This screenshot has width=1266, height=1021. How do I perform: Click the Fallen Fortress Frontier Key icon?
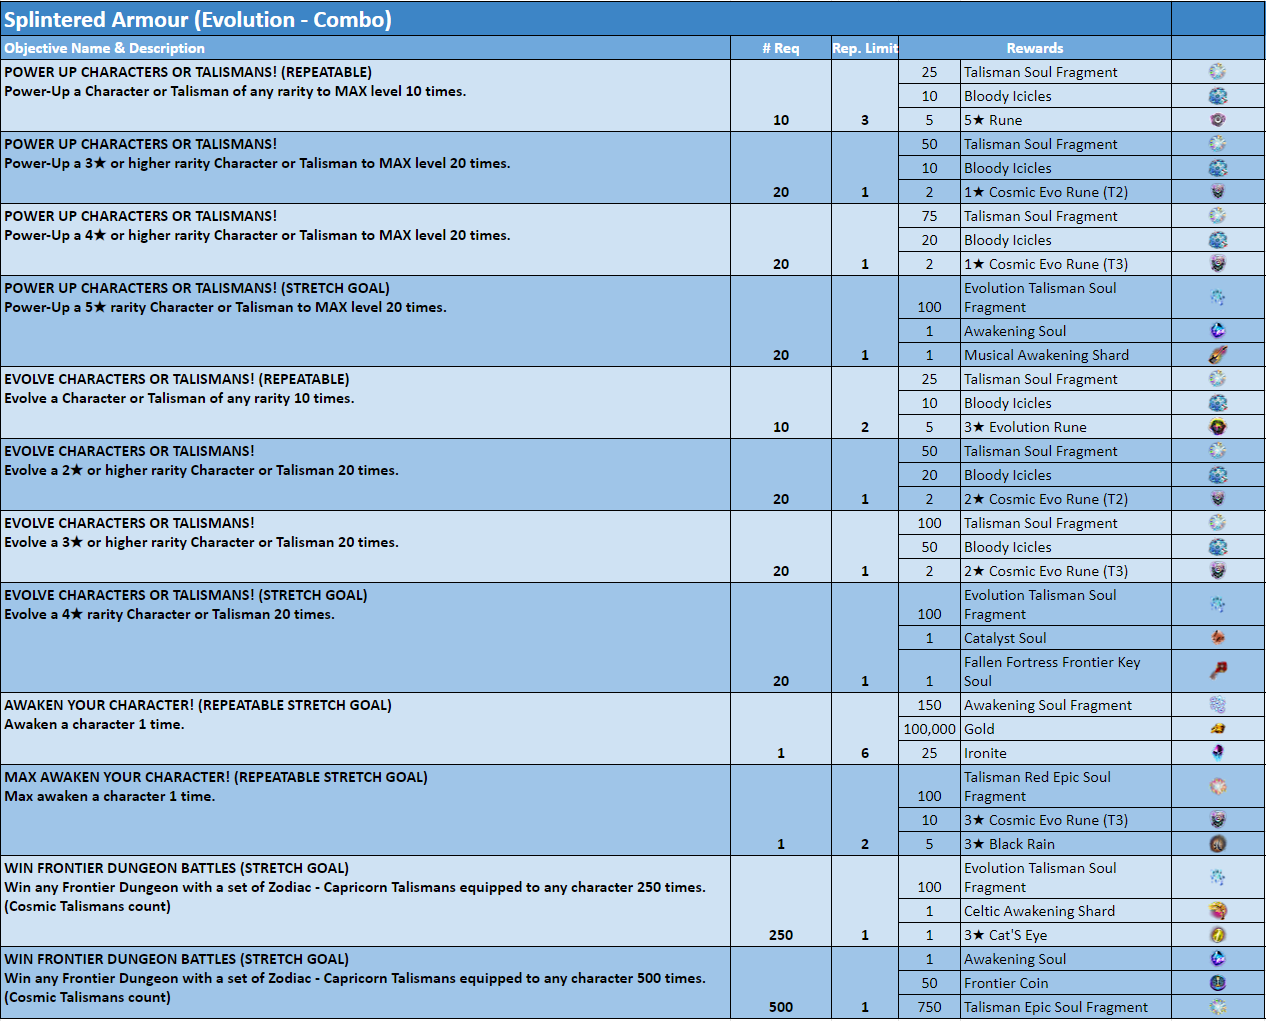click(1217, 671)
